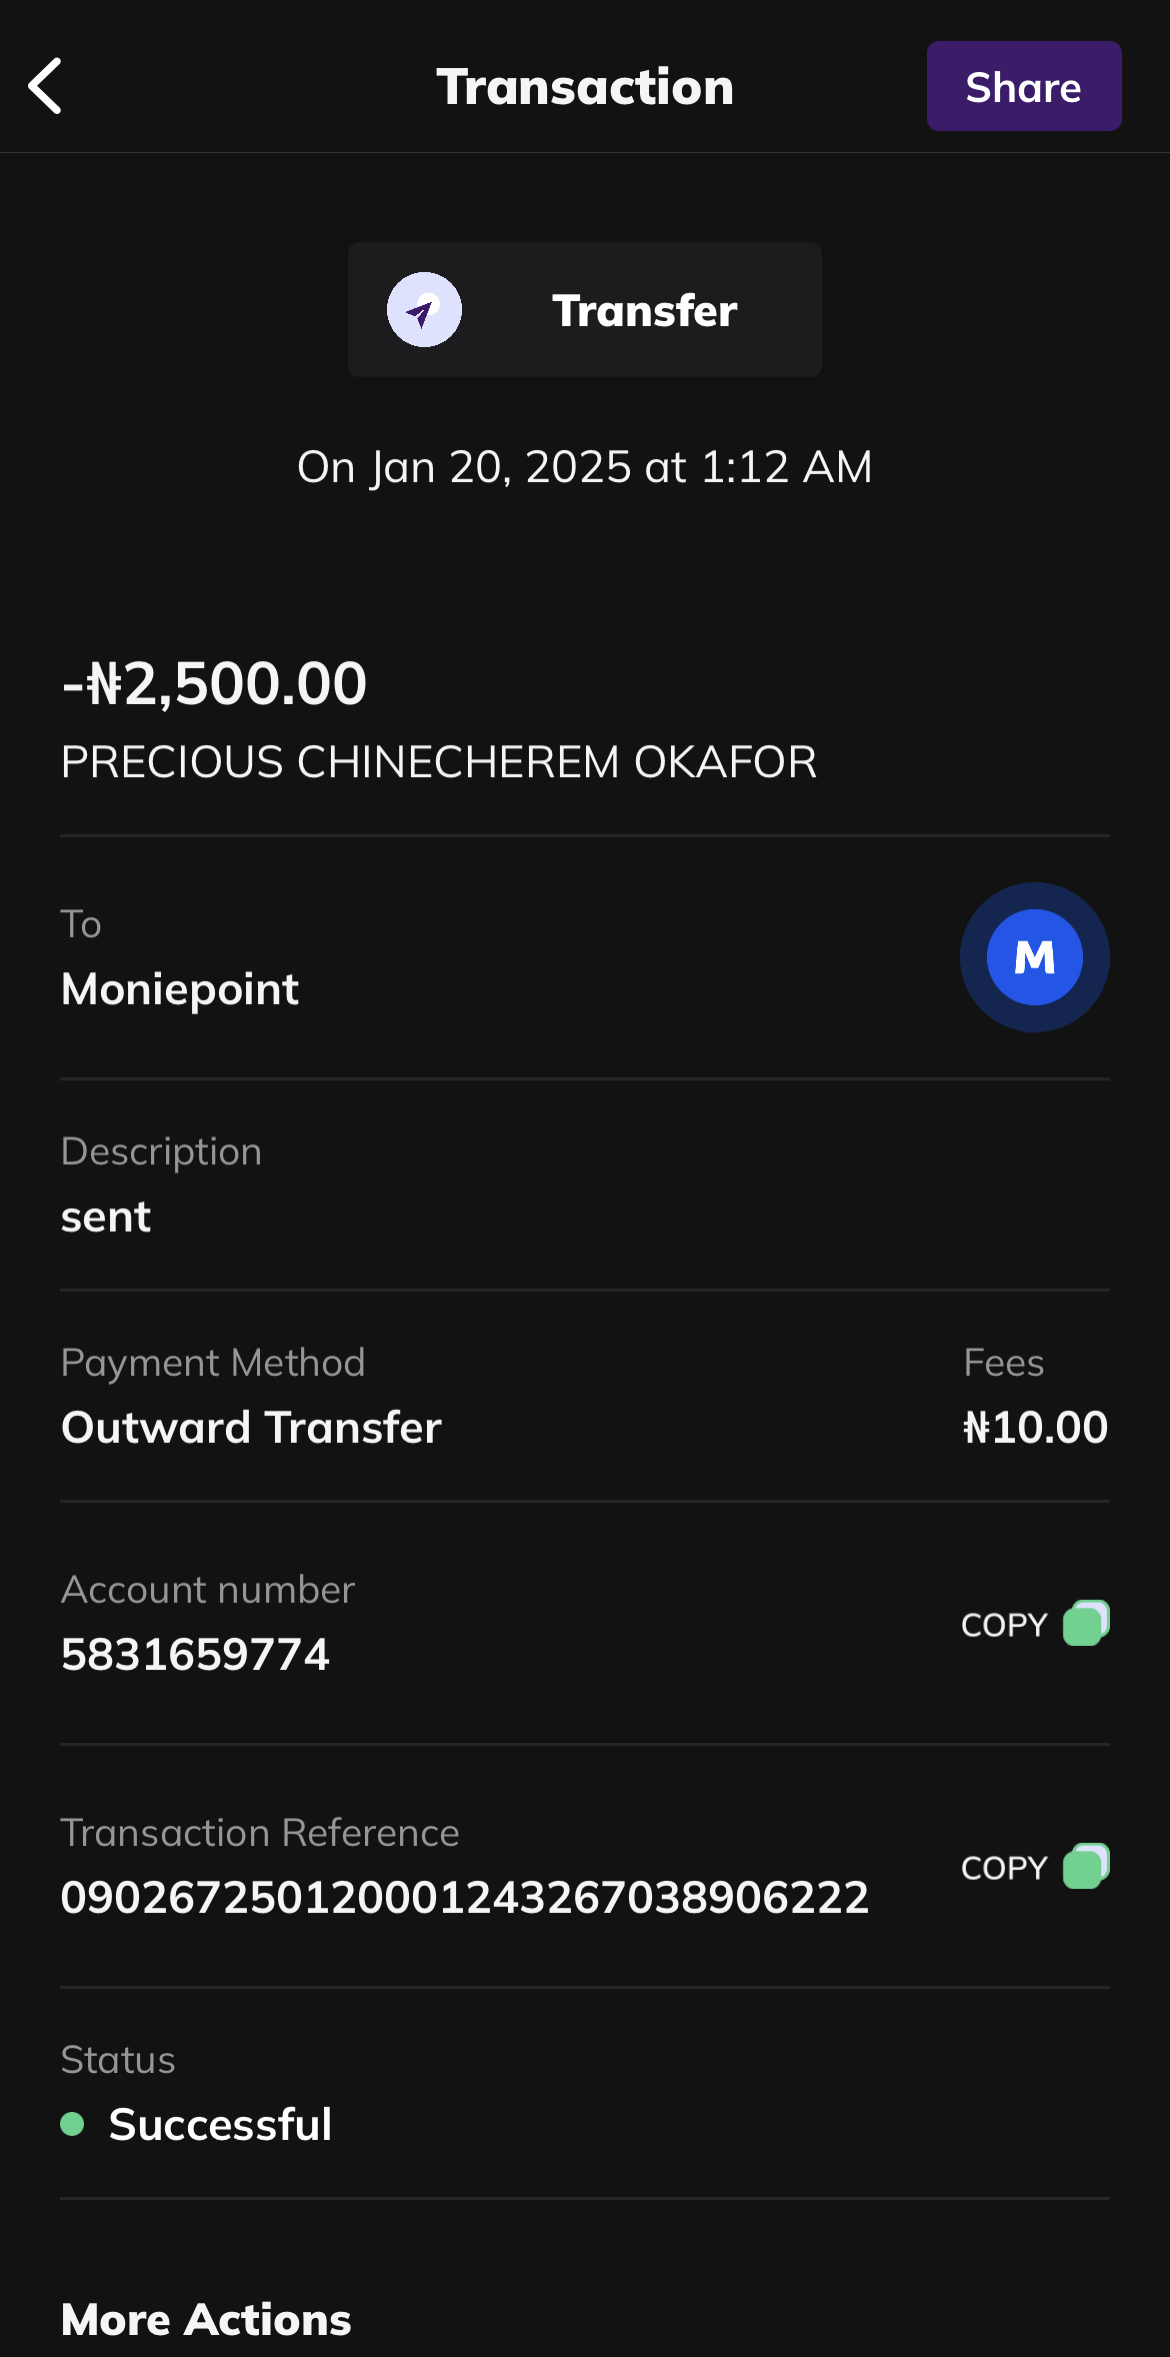The width and height of the screenshot is (1170, 2357).
Task: Tap COPY label beside Transaction Reference
Action: coord(1004,1868)
